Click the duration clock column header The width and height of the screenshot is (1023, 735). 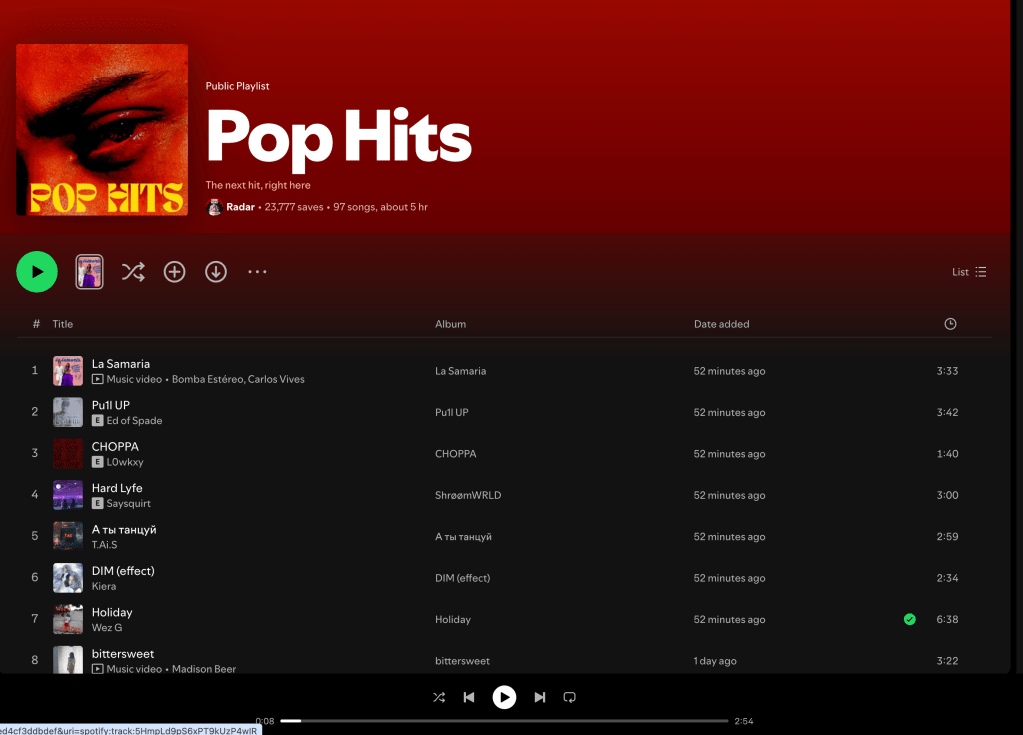pos(951,324)
